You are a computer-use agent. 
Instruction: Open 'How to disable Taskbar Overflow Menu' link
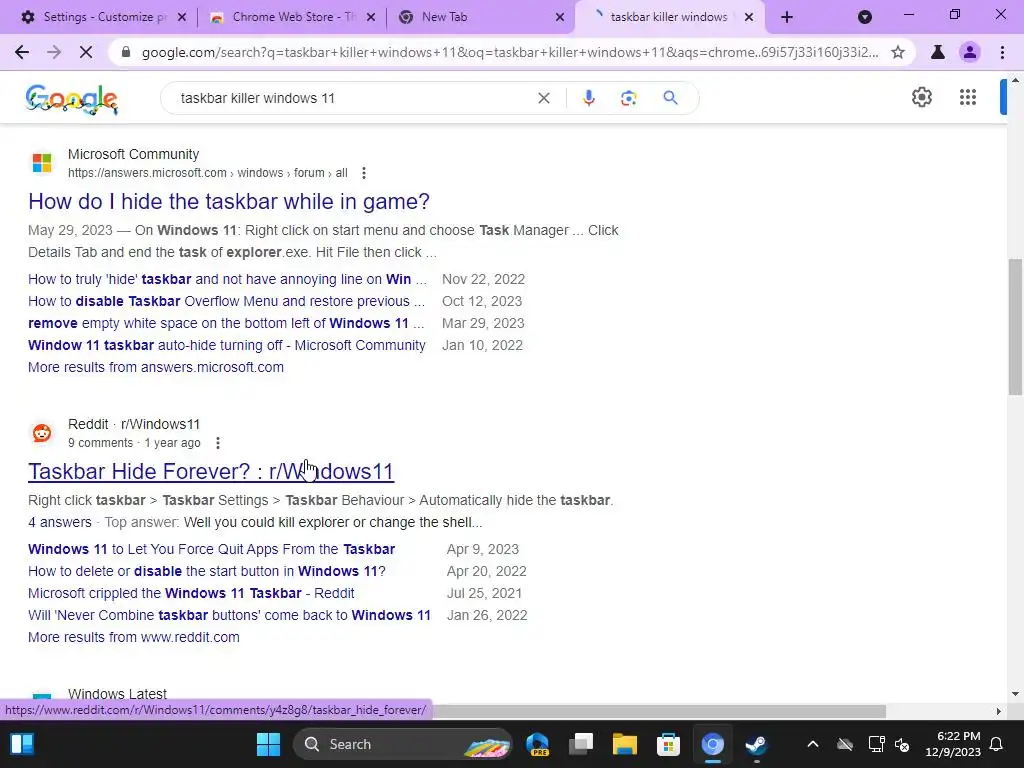227,301
